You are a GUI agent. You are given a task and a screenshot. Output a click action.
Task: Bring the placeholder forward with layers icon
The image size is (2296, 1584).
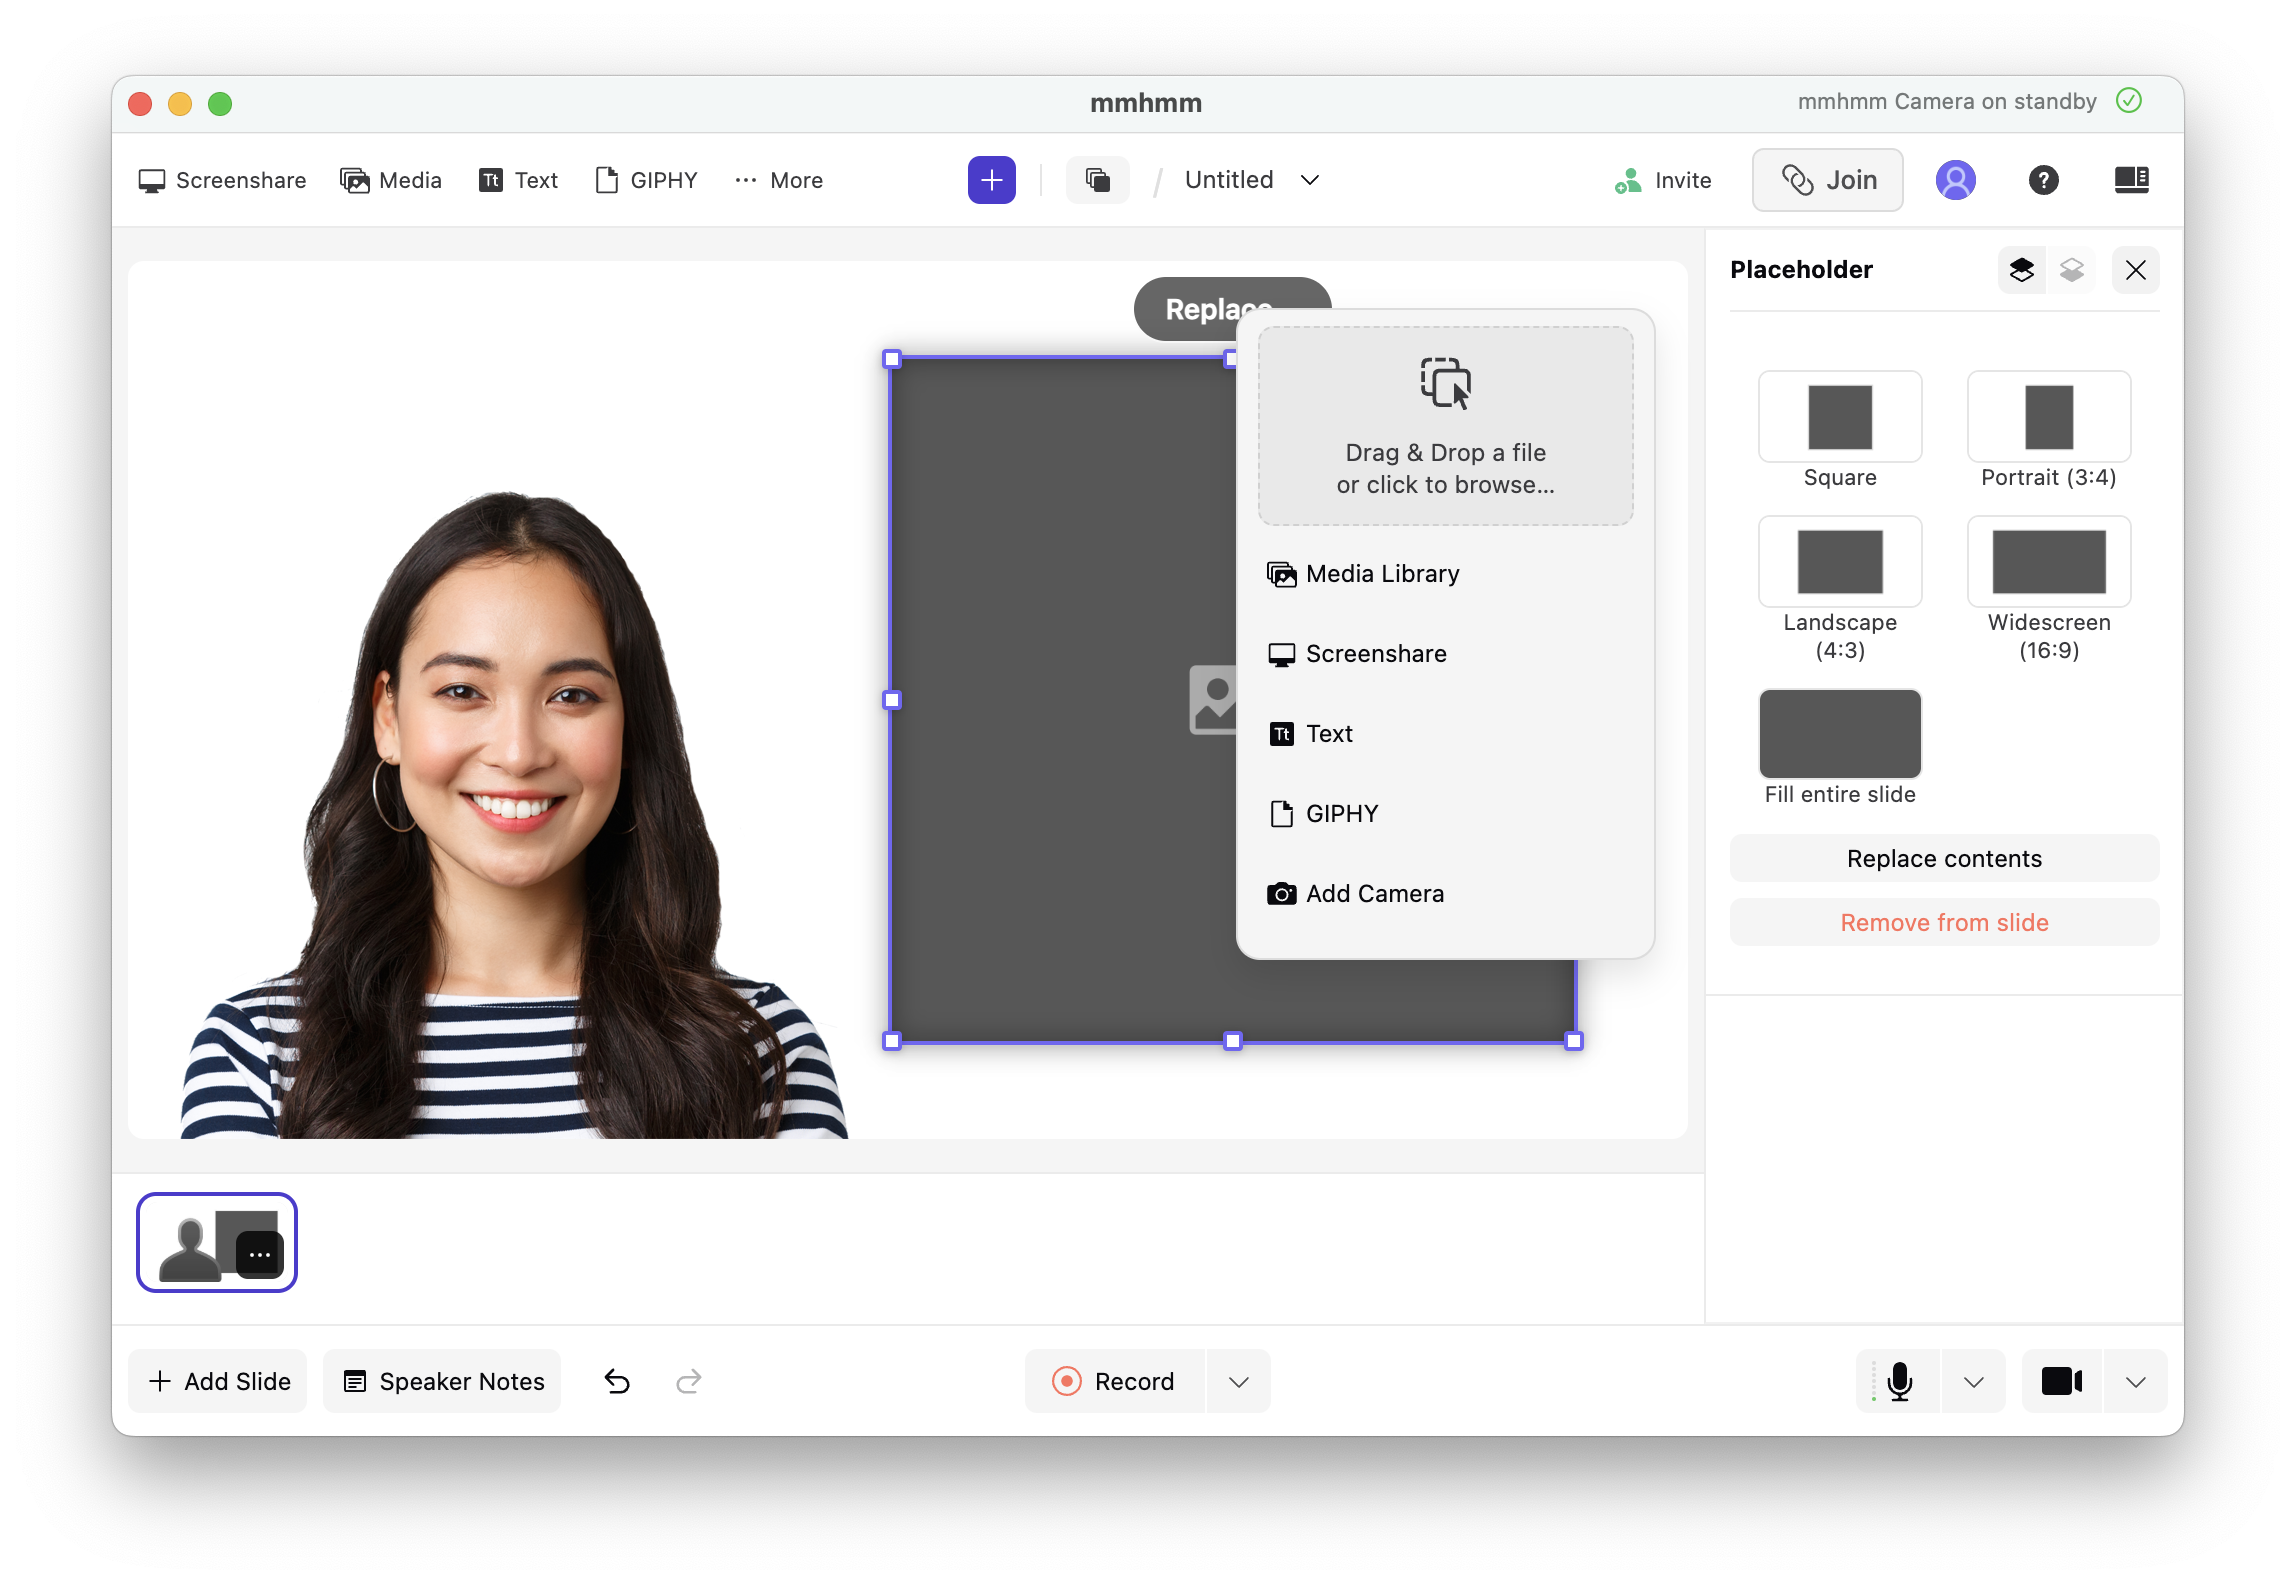(x=2021, y=270)
